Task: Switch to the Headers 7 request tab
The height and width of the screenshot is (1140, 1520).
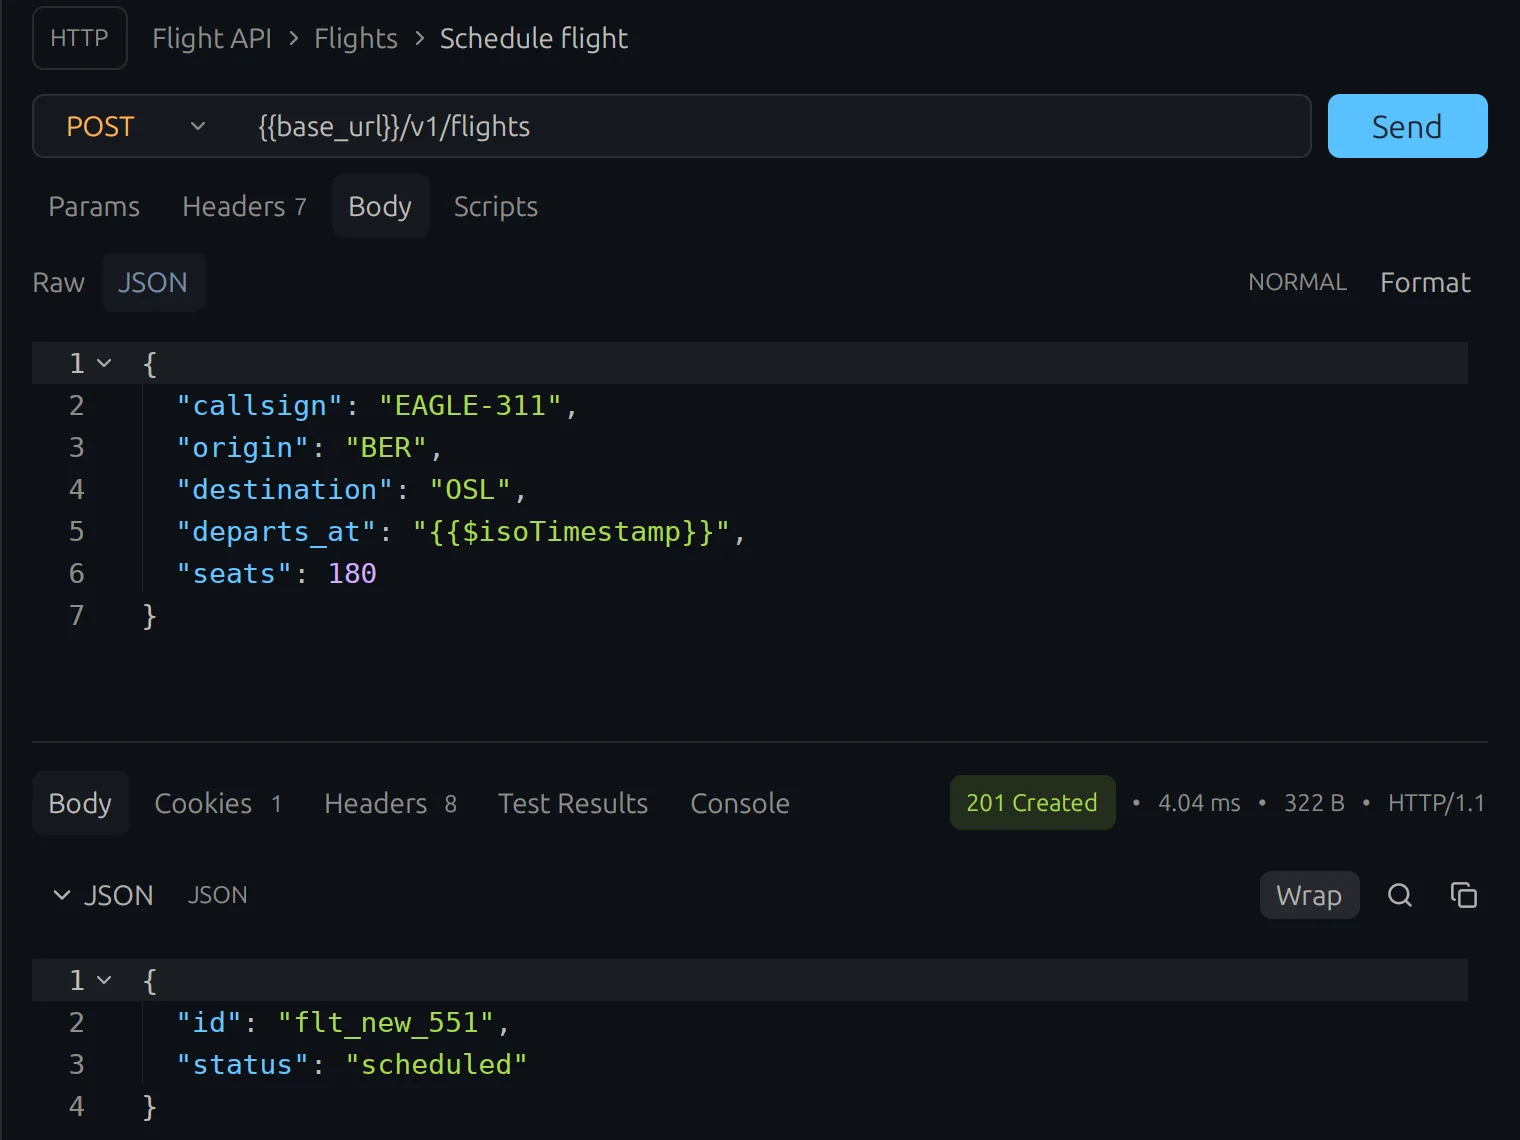Action: coord(244,206)
